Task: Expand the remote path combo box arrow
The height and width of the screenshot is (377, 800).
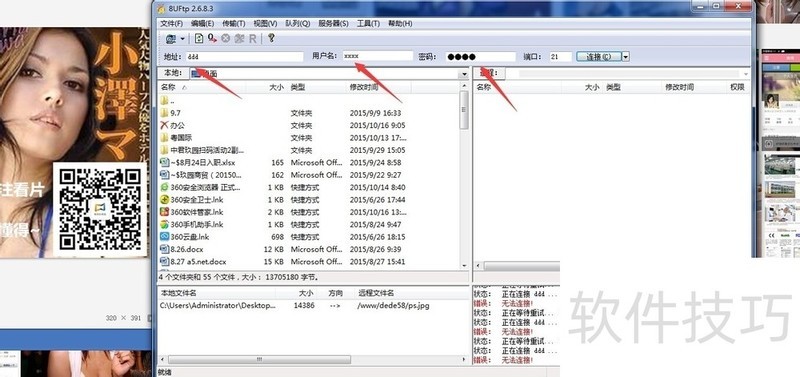Action: [x=745, y=74]
